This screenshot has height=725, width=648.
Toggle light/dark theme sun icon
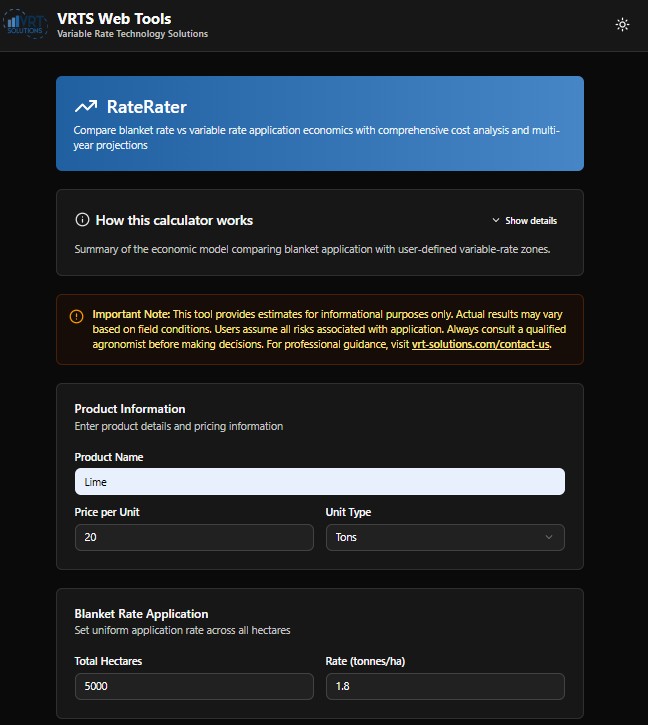[x=622, y=25]
